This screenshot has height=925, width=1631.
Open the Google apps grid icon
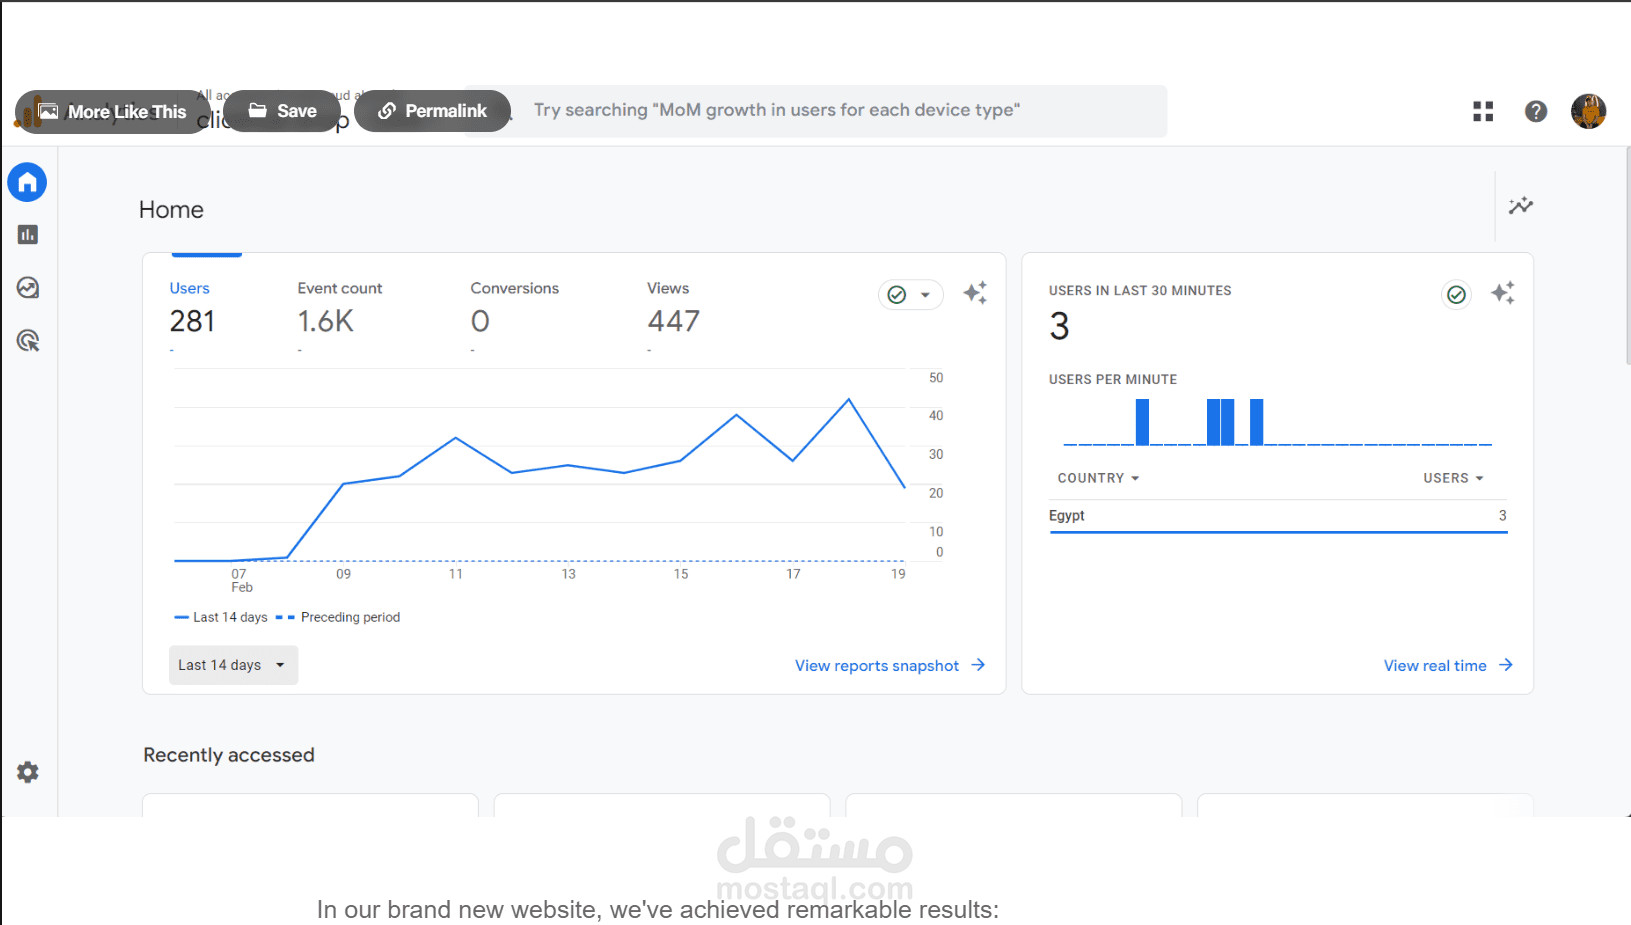coord(1483,112)
